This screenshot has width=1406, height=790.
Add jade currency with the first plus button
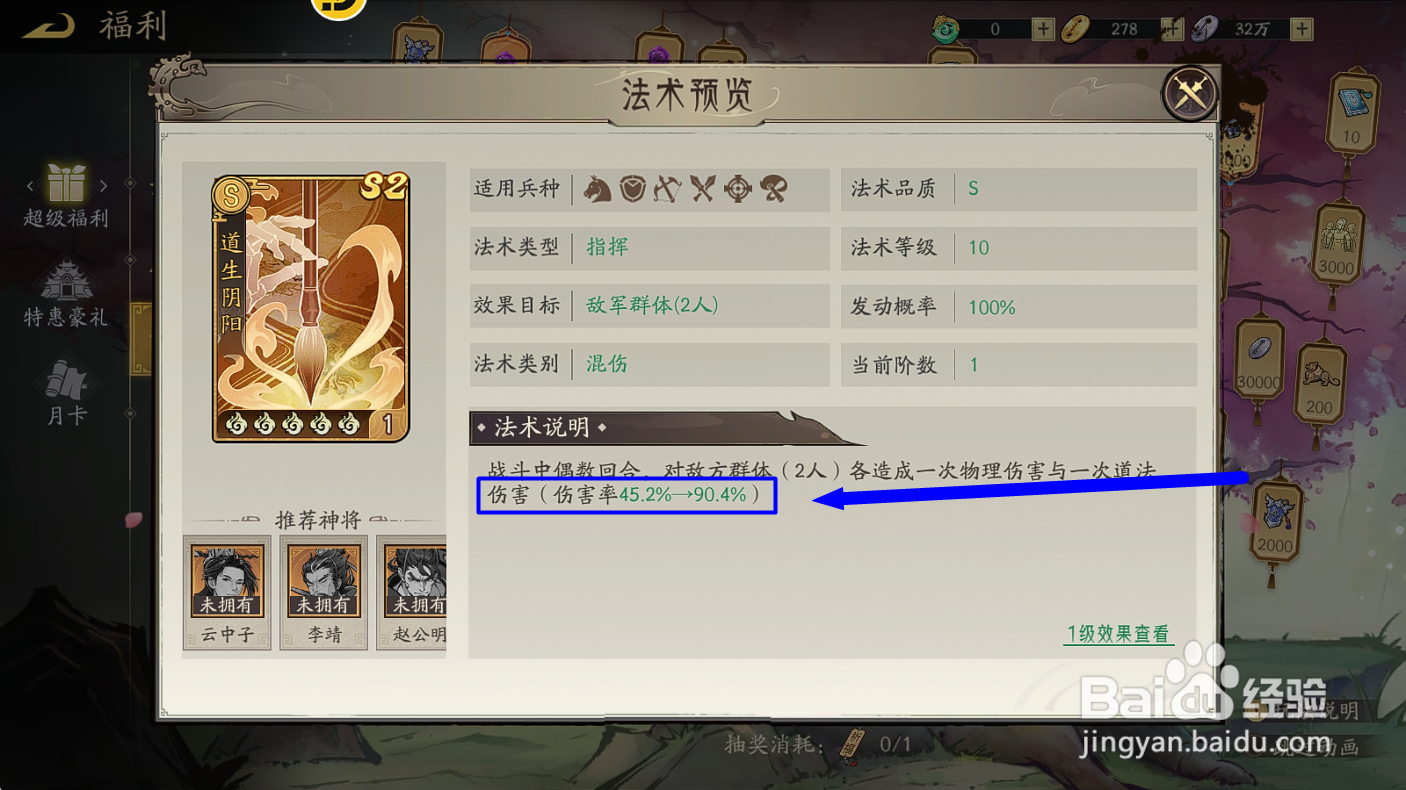(1043, 29)
